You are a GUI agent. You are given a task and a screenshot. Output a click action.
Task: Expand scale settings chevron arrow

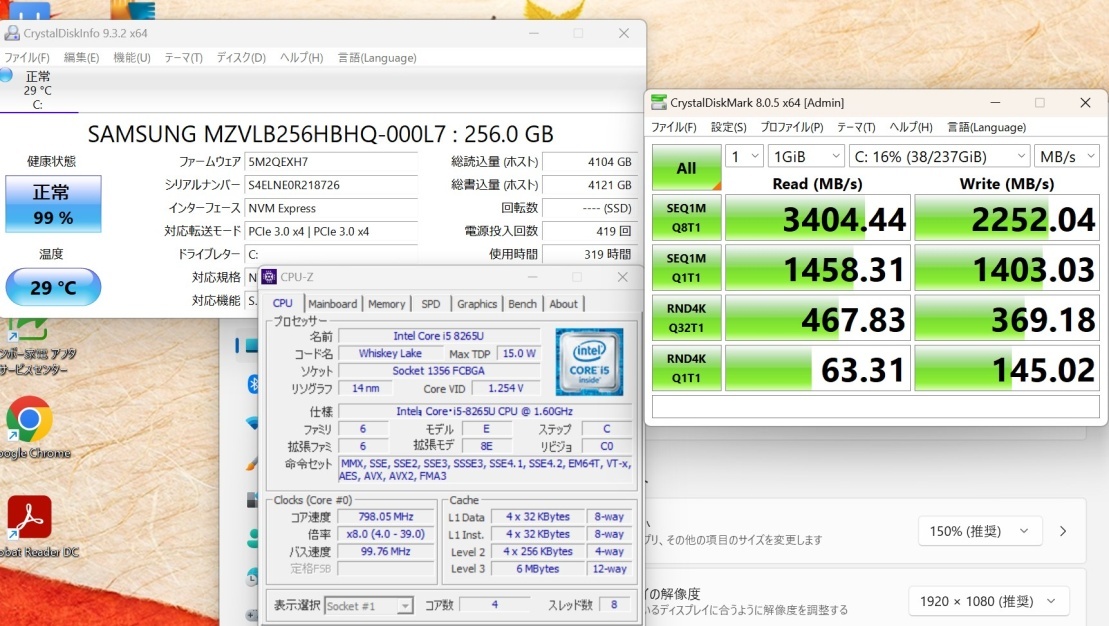pyautogui.click(x=1063, y=531)
